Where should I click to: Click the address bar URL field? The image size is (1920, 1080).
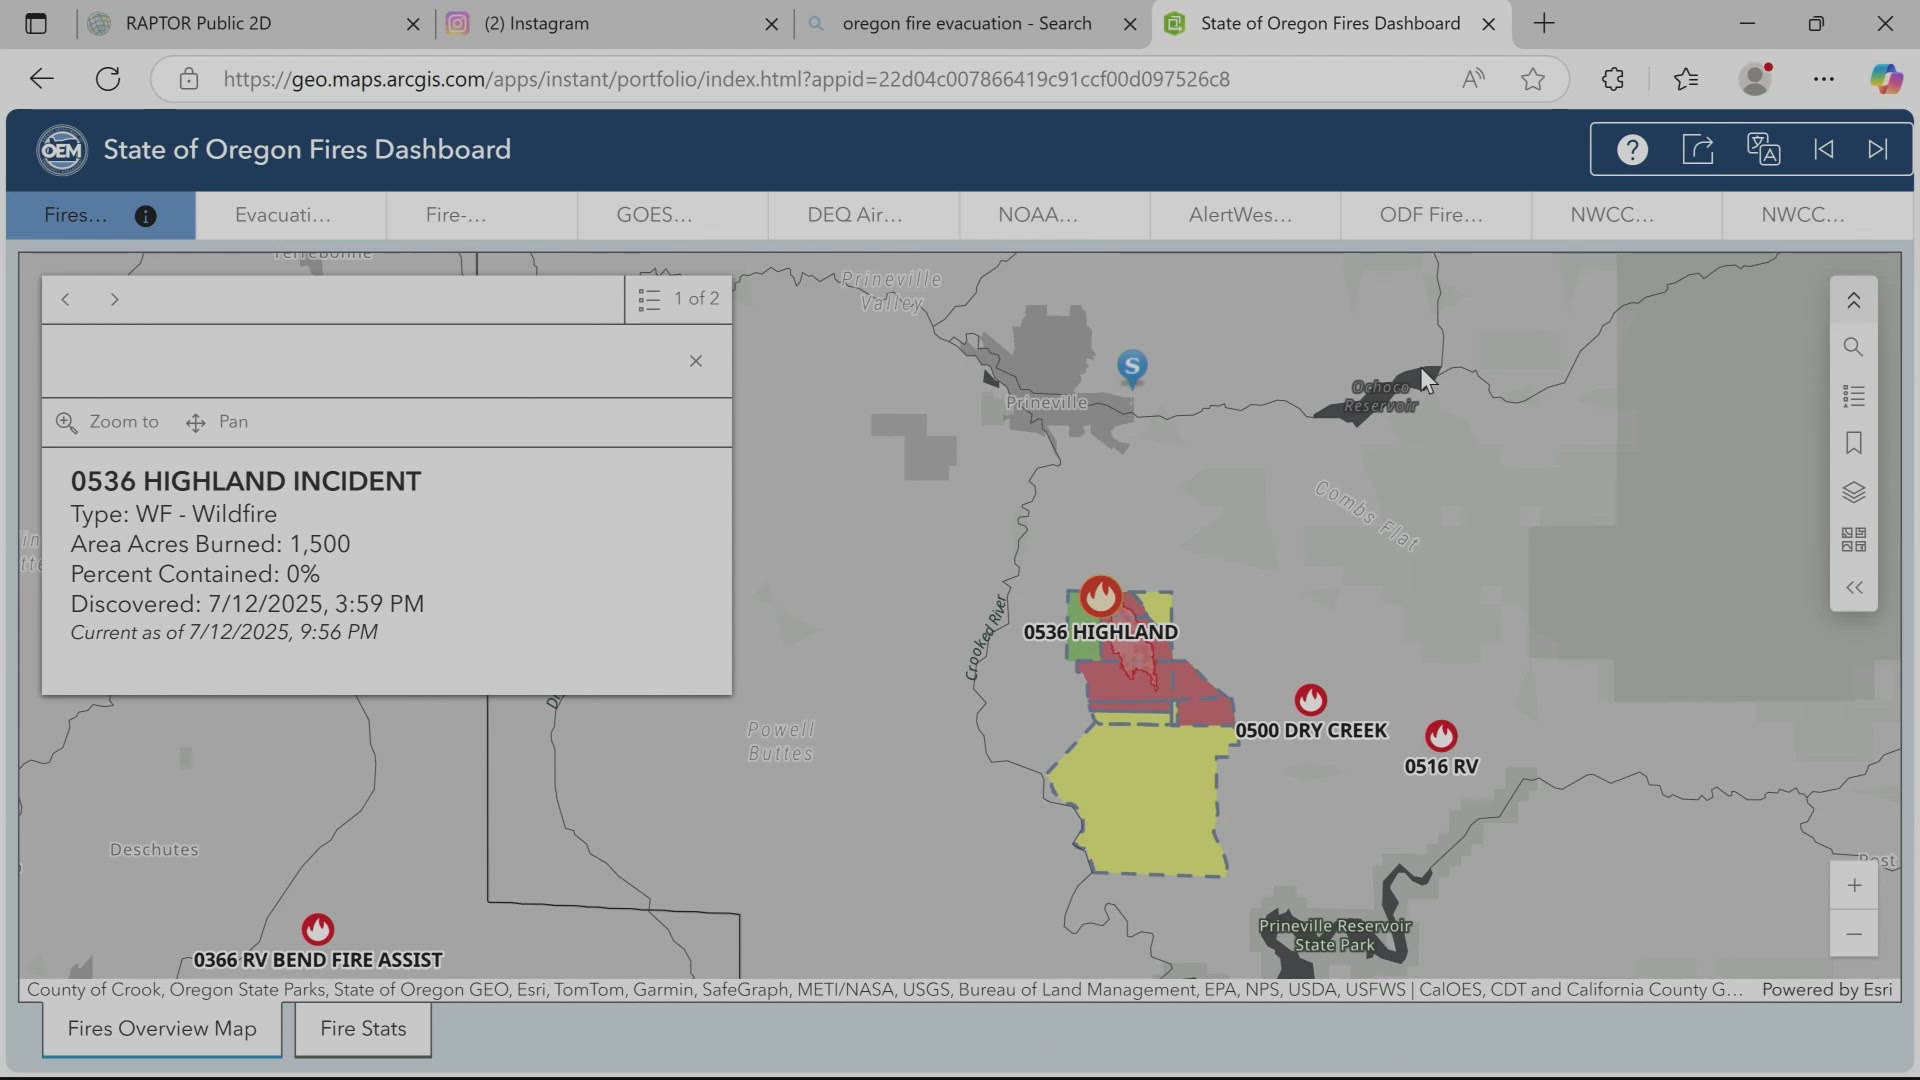pos(726,79)
